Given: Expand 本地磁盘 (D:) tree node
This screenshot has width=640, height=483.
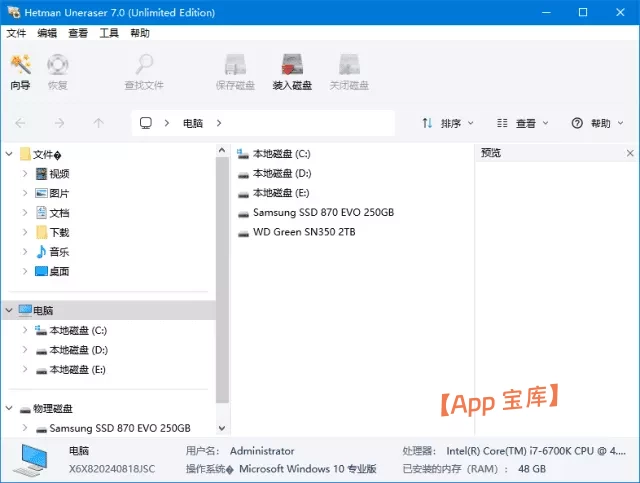Looking at the screenshot, I should (x=25, y=349).
